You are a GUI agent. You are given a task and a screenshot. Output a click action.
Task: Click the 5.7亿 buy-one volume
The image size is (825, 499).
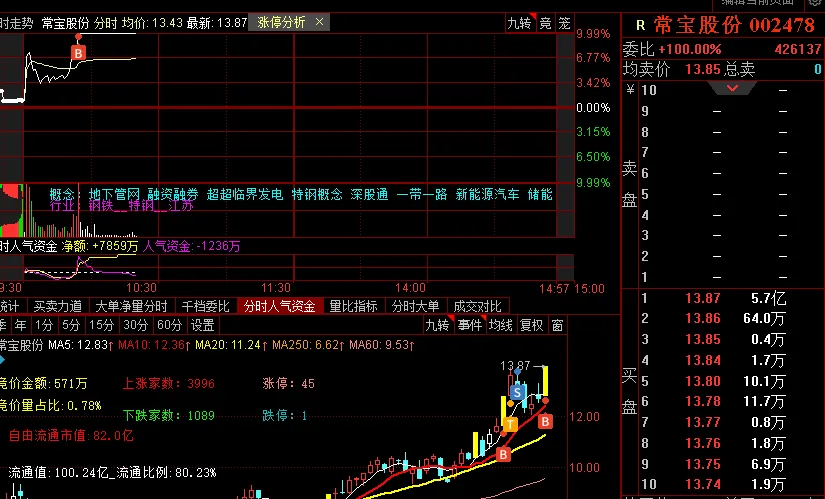tap(768, 298)
